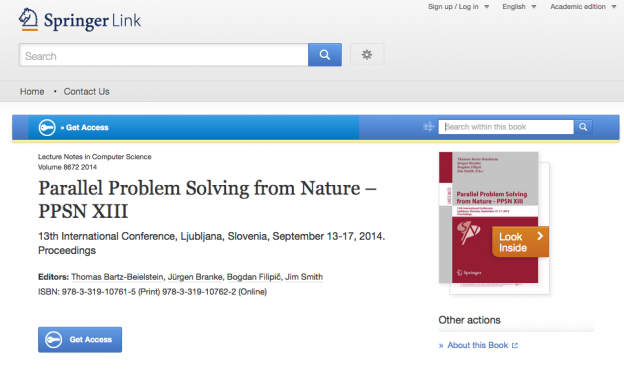This screenshot has height=370, width=624.
Task: Click the arrow icon left of book search
Action: [429, 127]
